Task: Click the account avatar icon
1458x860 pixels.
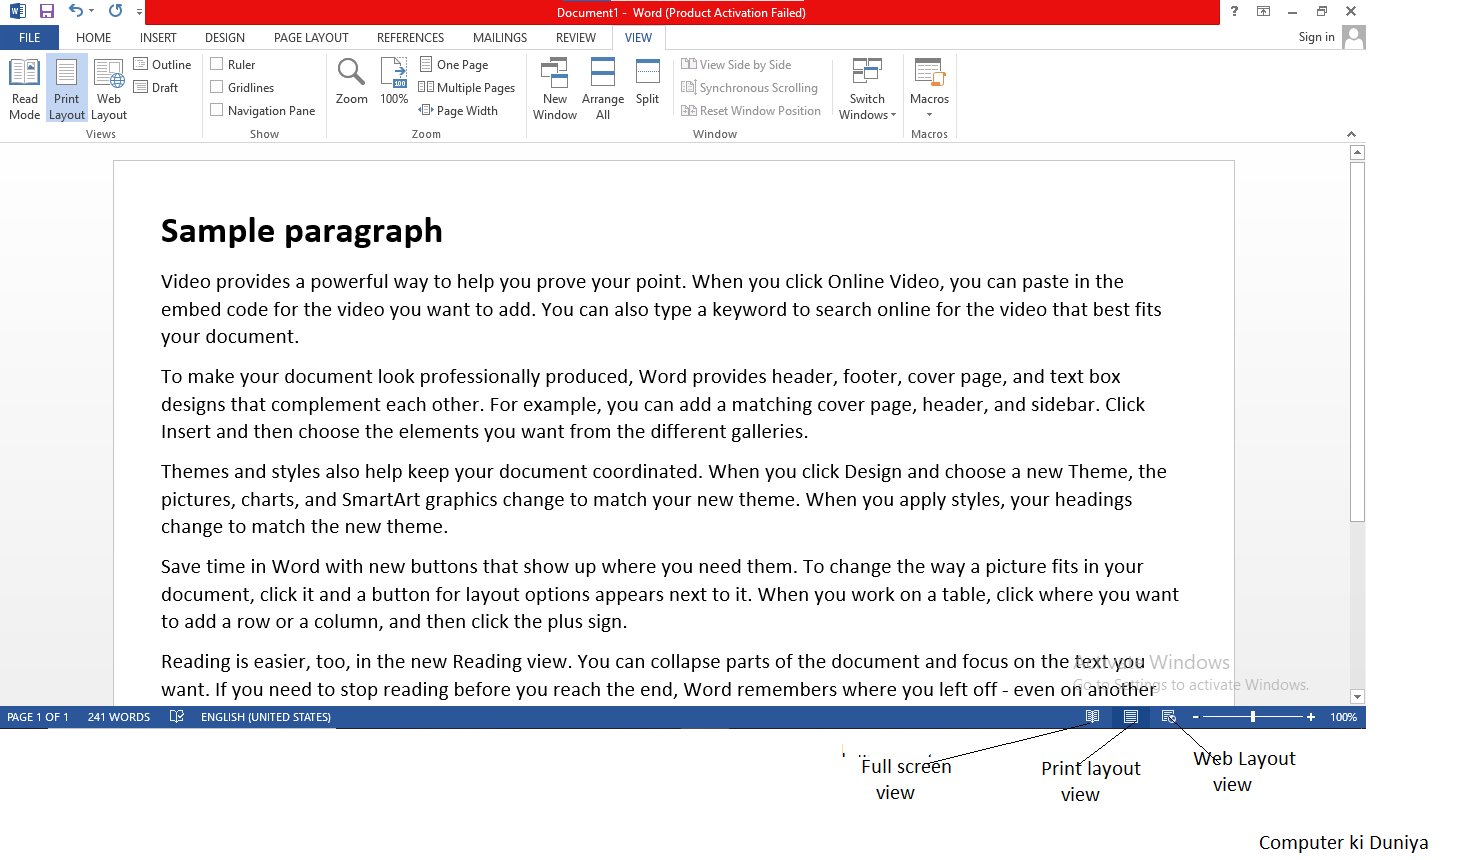Action: point(1354,37)
